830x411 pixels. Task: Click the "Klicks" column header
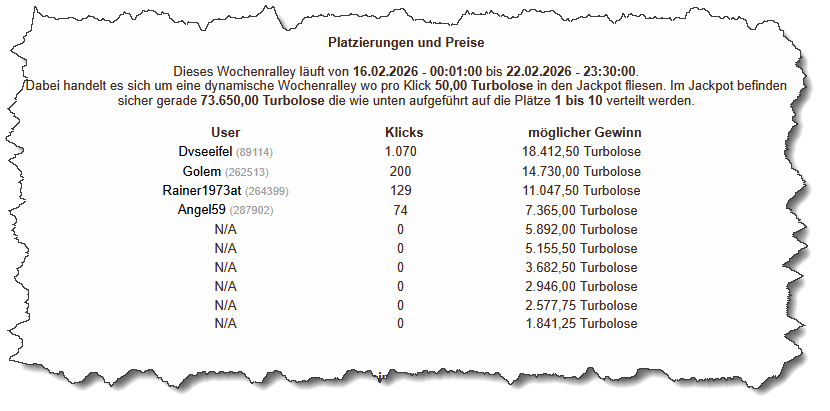[405, 132]
